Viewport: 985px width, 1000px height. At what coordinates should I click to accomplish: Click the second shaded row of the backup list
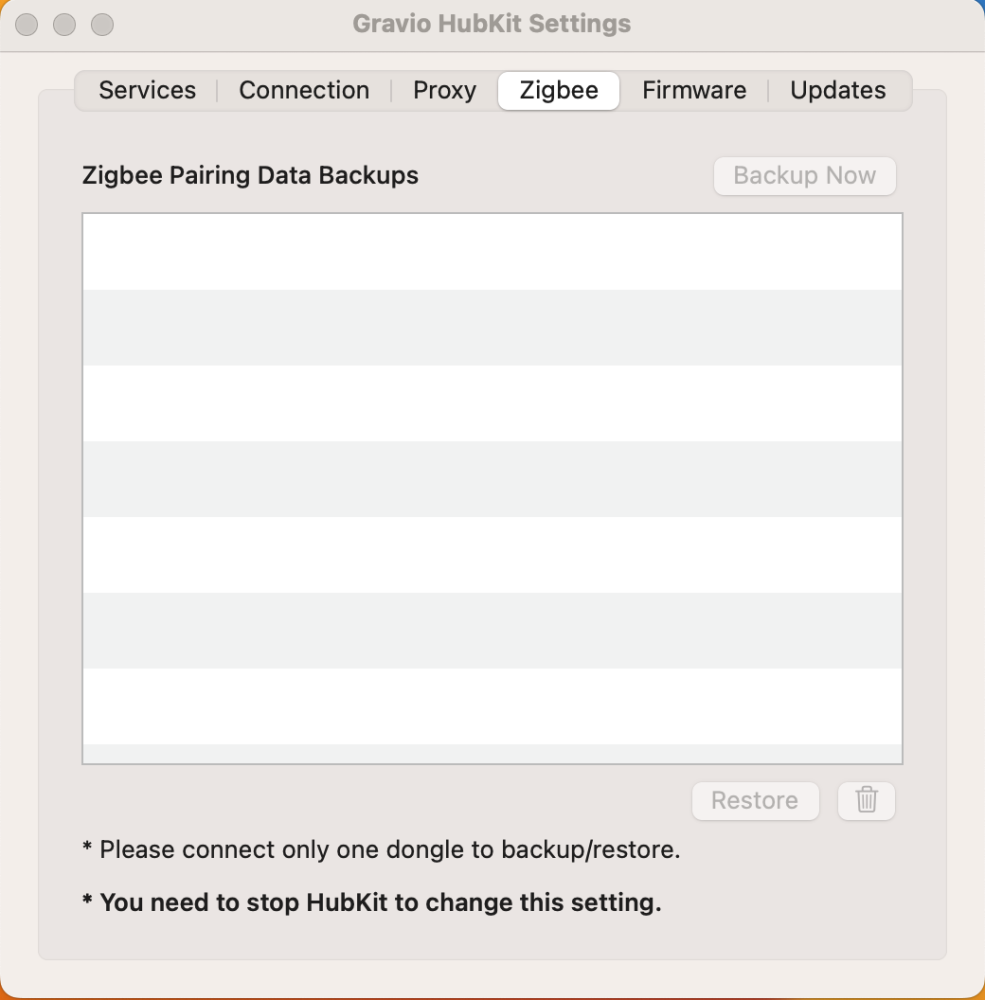[x=492, y=327]
